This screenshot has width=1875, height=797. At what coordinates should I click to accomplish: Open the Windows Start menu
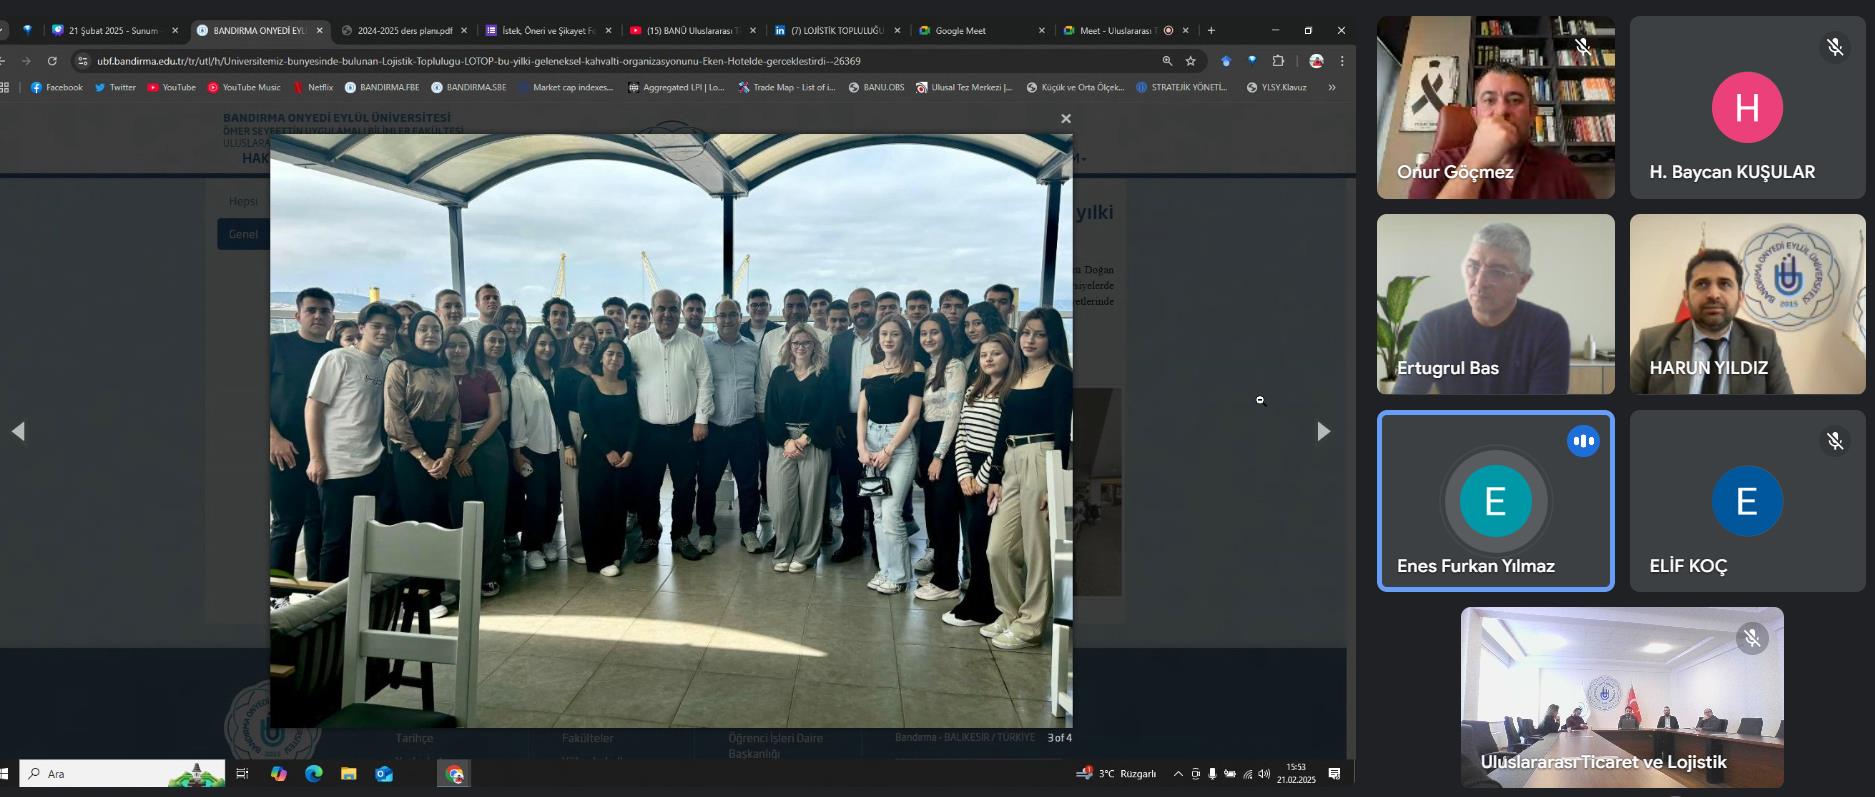point(4,774)
